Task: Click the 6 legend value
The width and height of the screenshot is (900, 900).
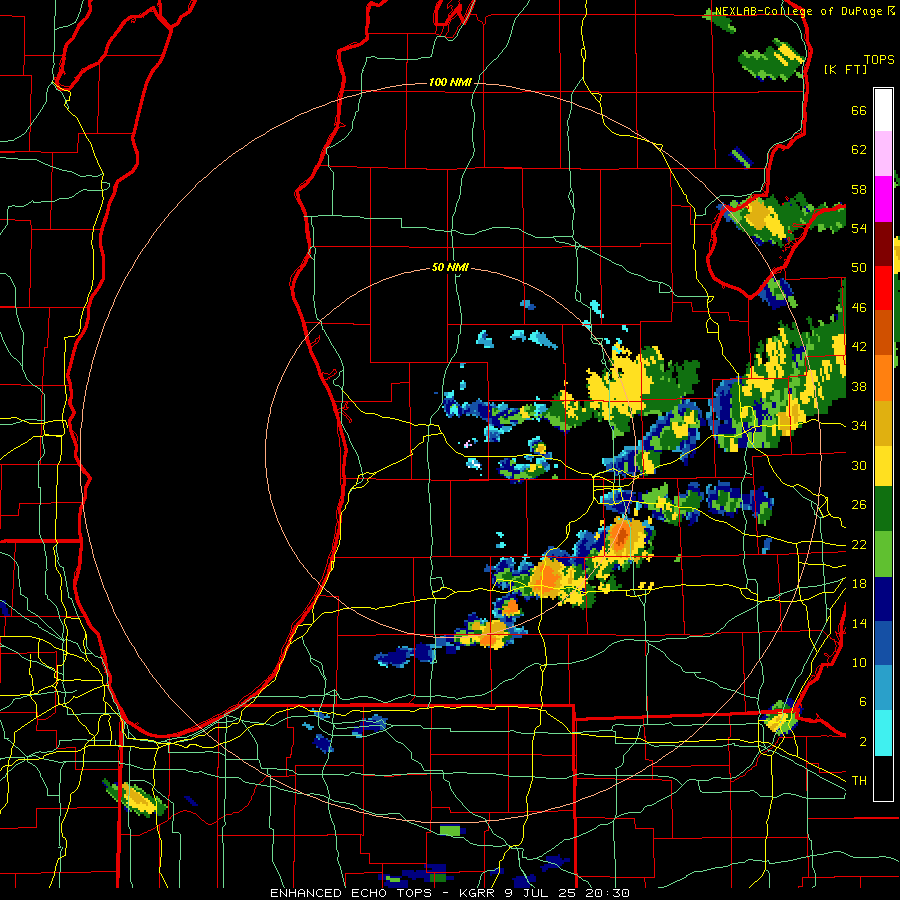Action: (x=862, y=702)
